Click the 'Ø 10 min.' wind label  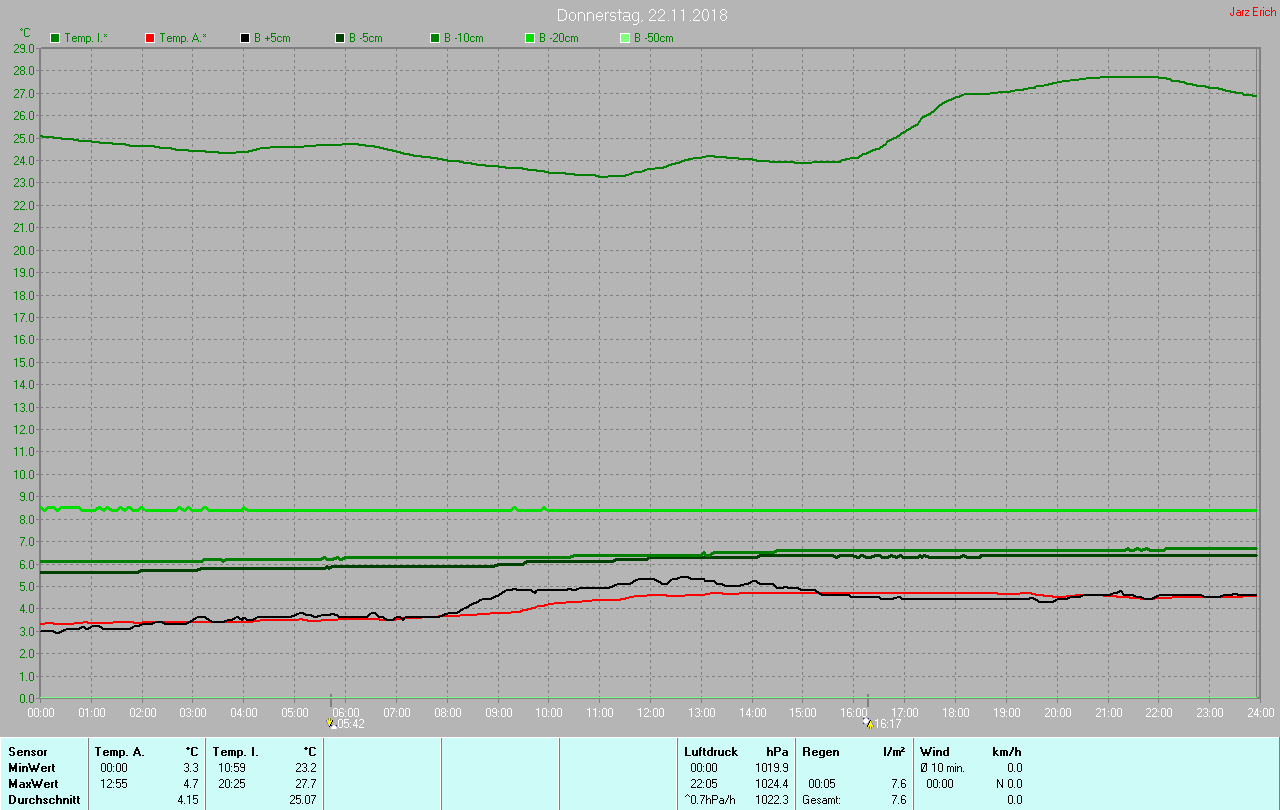coord(942,768)
